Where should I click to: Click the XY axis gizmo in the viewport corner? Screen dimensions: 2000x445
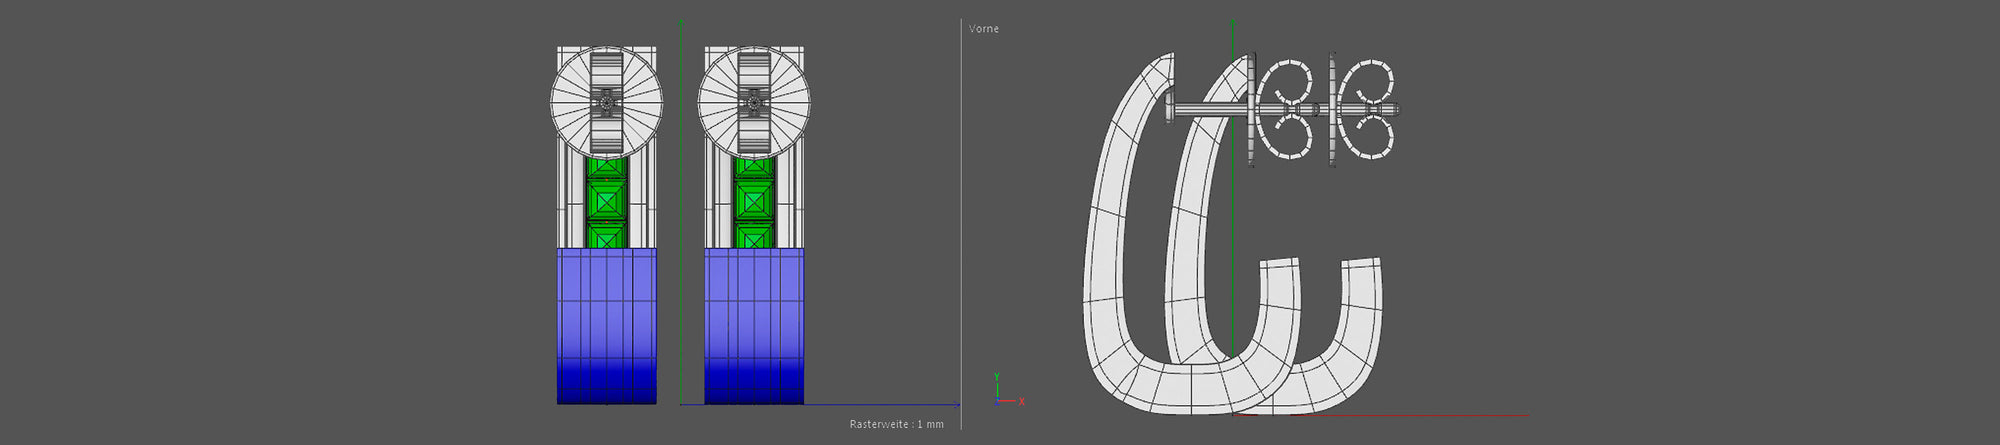(1005, 393)
